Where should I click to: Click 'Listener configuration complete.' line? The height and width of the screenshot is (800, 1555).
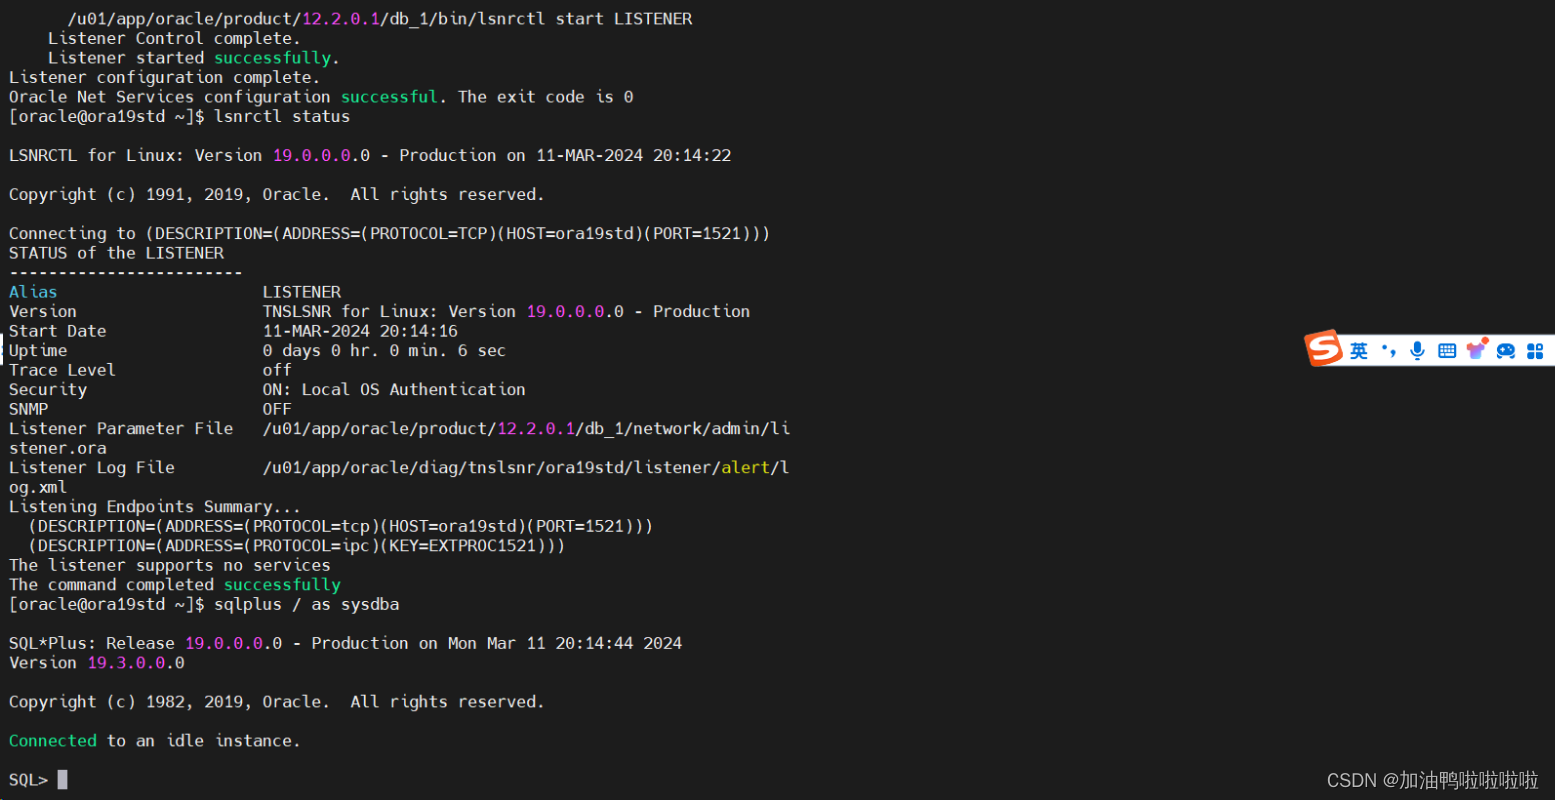pyautogui.click(x=164, y=77)
